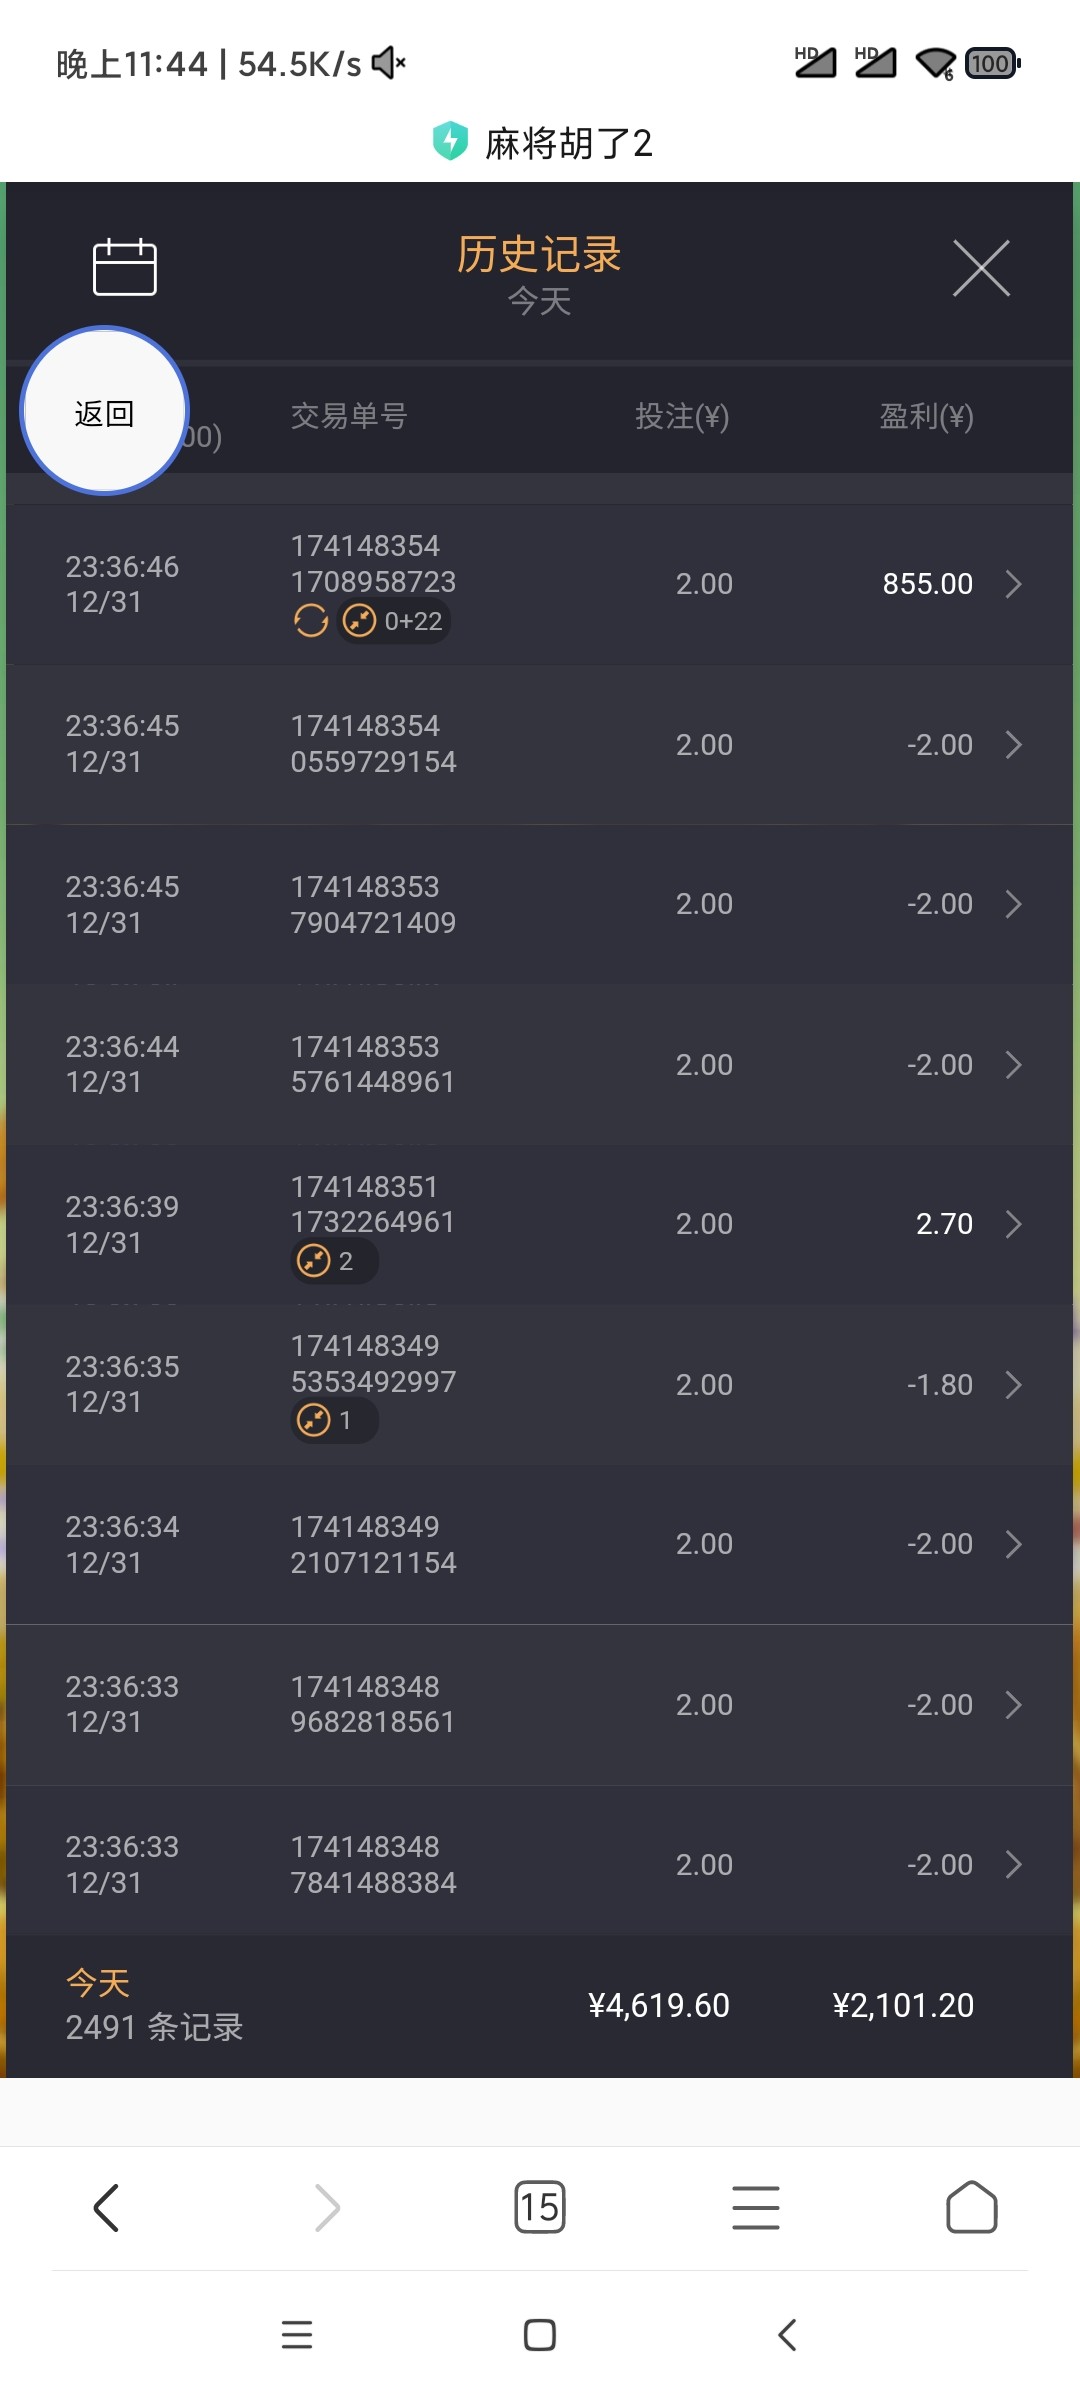Open the browser menu hamburger icon
1080x2400 pixels.
click(756, 2207)
